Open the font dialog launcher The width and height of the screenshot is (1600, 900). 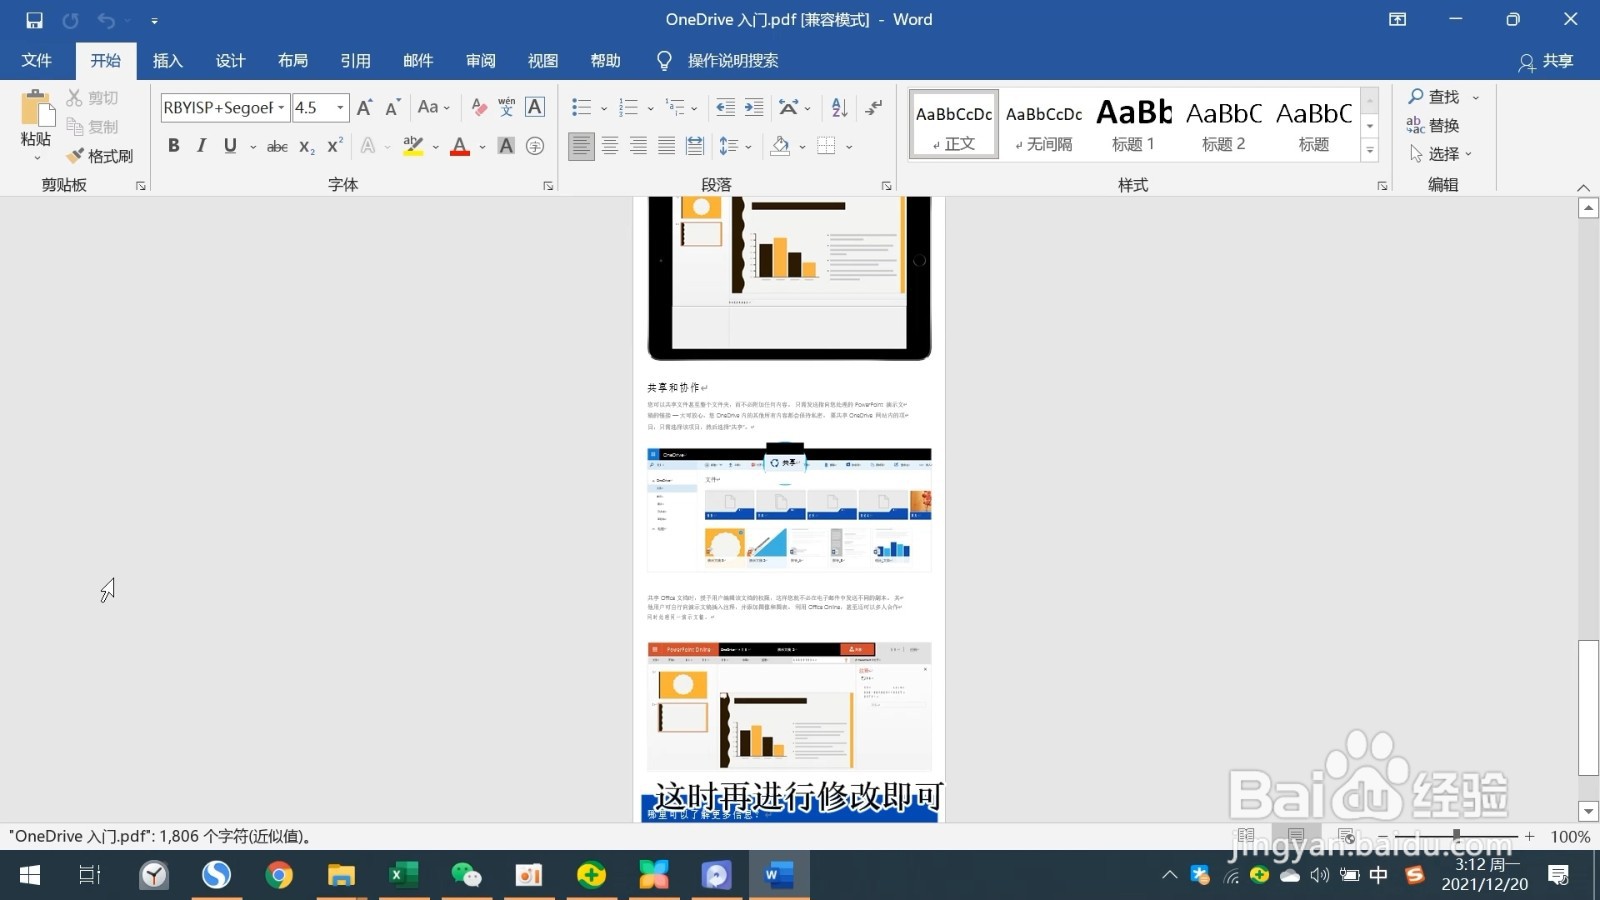coord(548,186)
